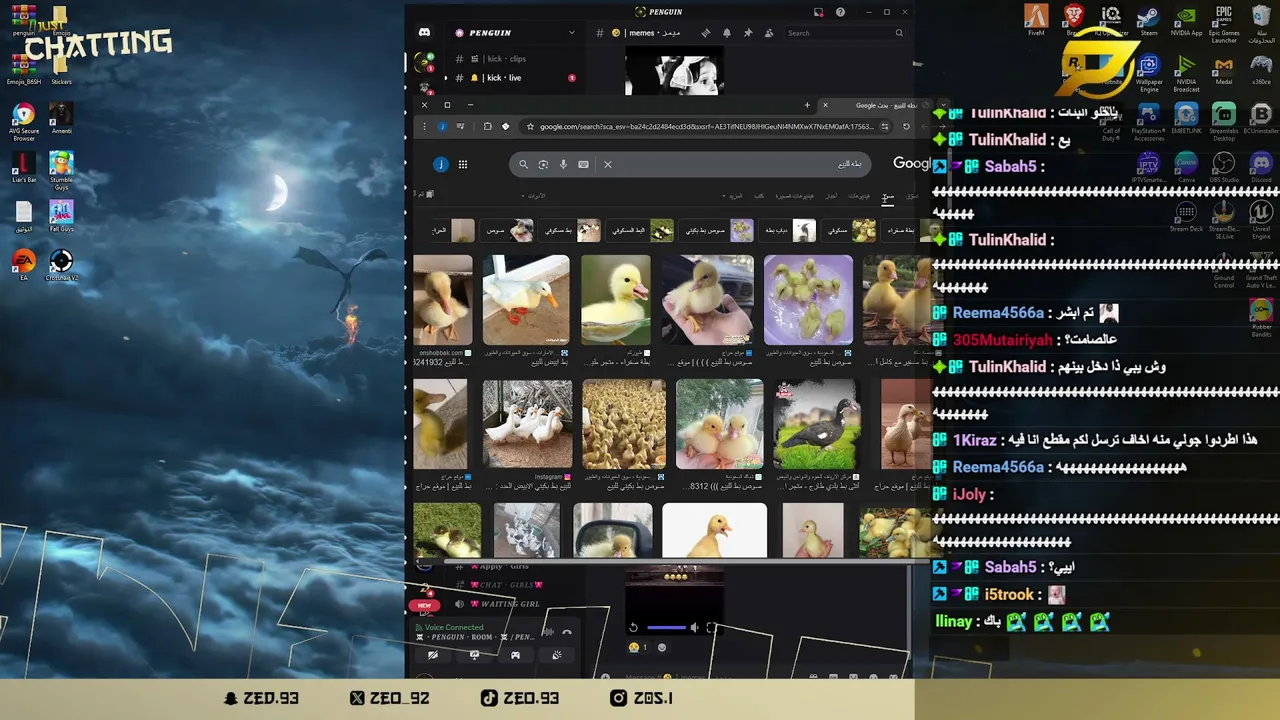Switch to Google News tab
Image resolution: width=1280 pixels, height=720 pixels.
831,196
